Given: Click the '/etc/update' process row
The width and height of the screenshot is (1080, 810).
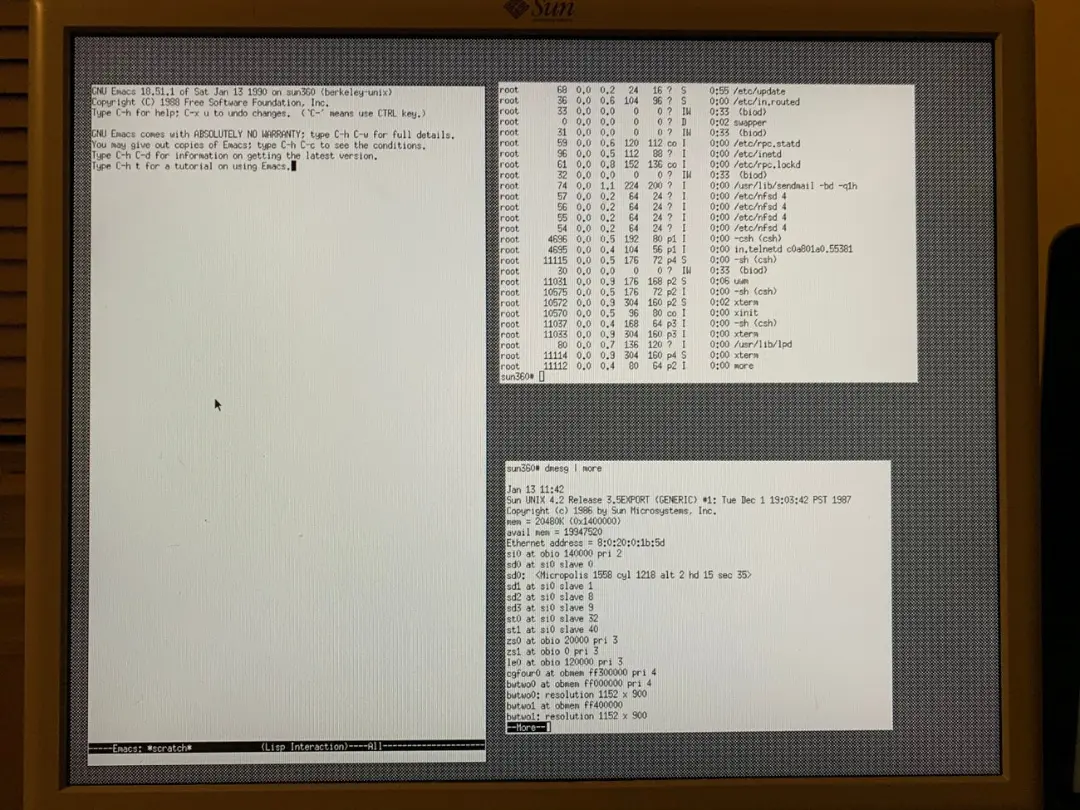Looking at the screenshot, I should tap(642, 90).
